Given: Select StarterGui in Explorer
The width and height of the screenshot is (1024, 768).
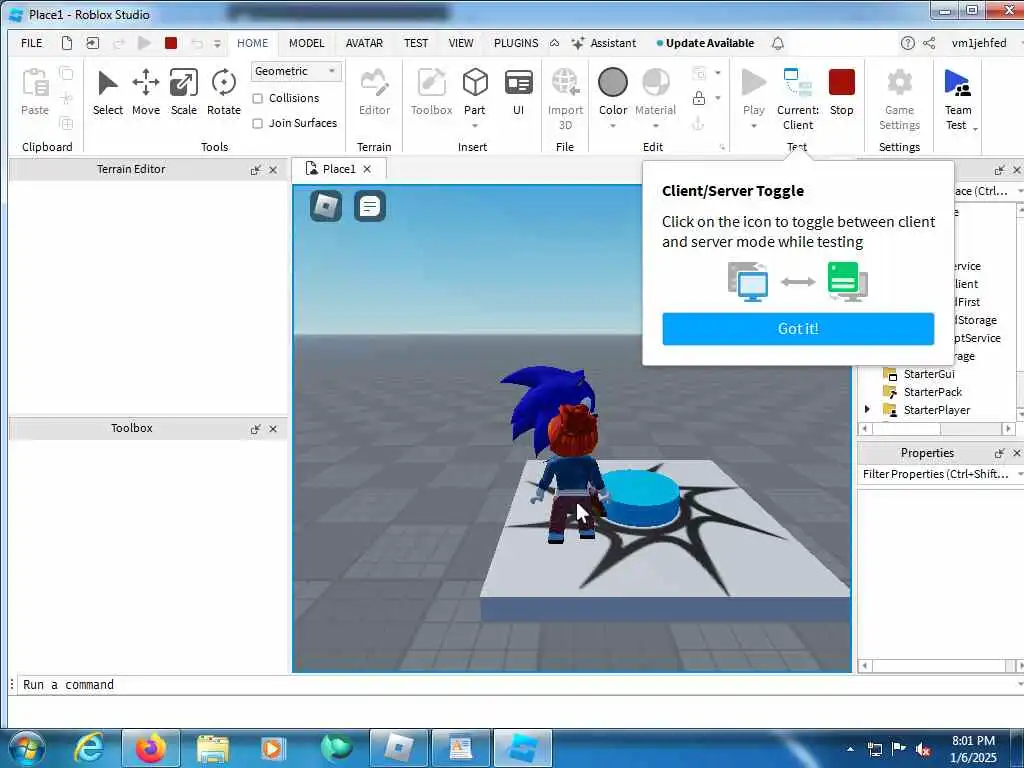Looking at the screenshot, I should coord(929,374).
